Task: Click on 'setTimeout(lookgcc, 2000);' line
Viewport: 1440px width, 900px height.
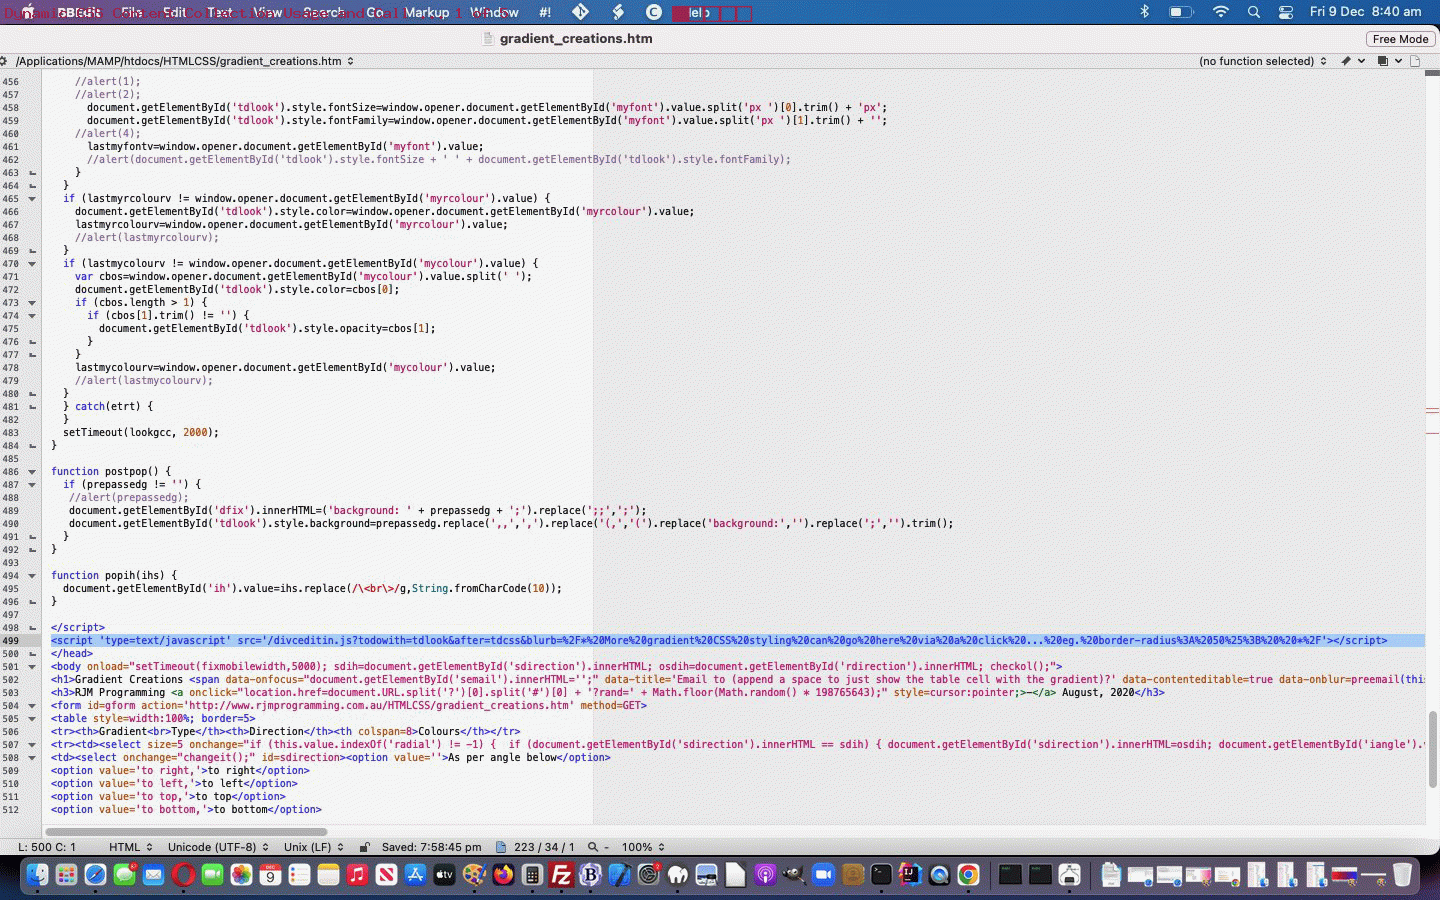Action: [x=141, y=432]
